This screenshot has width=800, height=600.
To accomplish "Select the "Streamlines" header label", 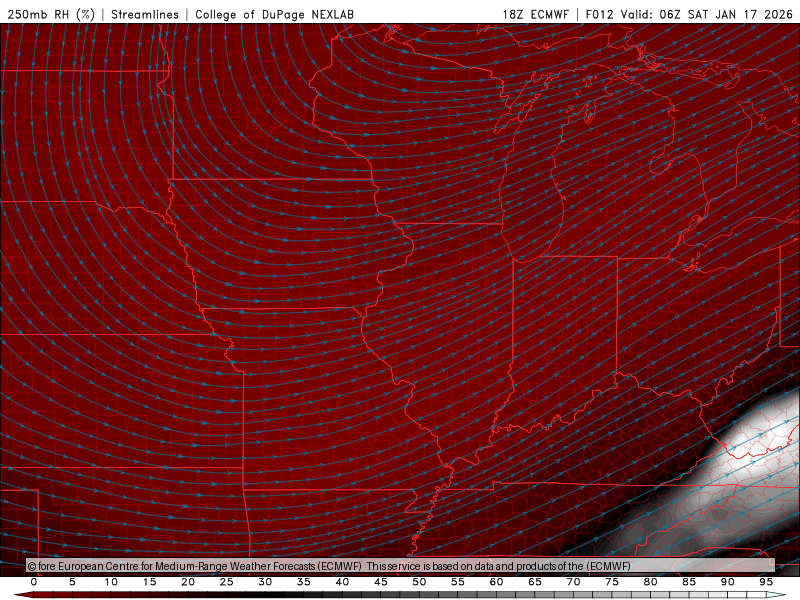I will 145,14.
